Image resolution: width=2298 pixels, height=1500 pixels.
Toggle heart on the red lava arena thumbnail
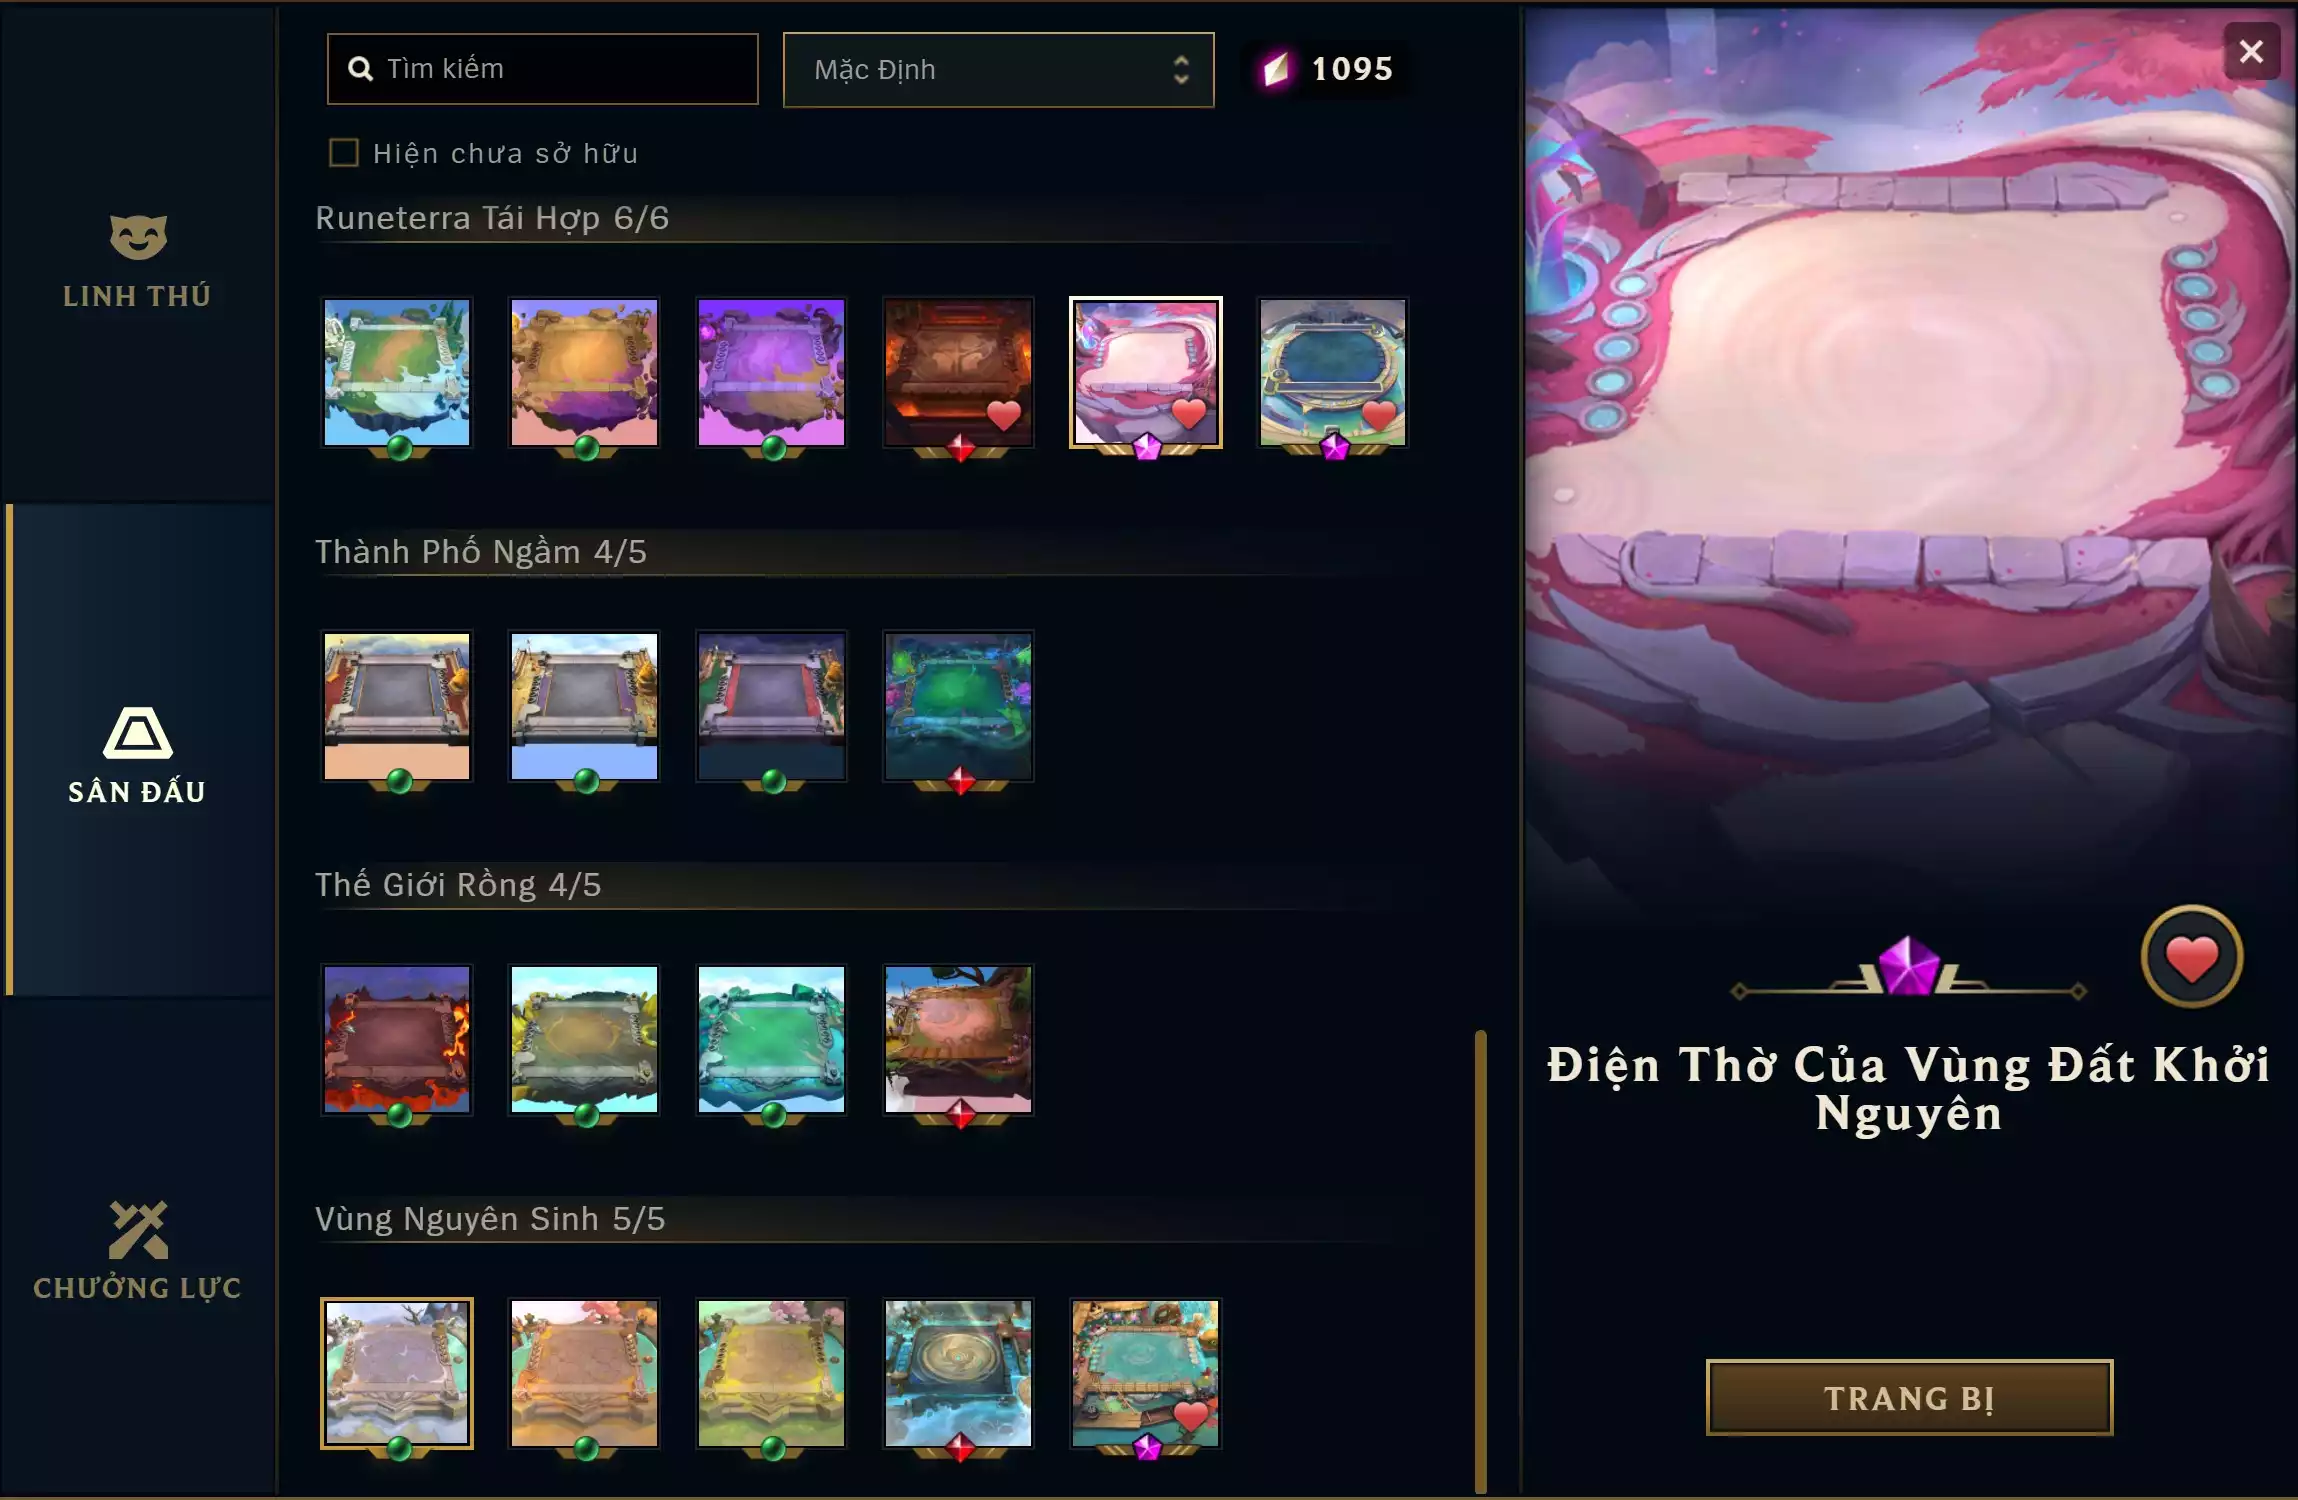[1004, 414]
